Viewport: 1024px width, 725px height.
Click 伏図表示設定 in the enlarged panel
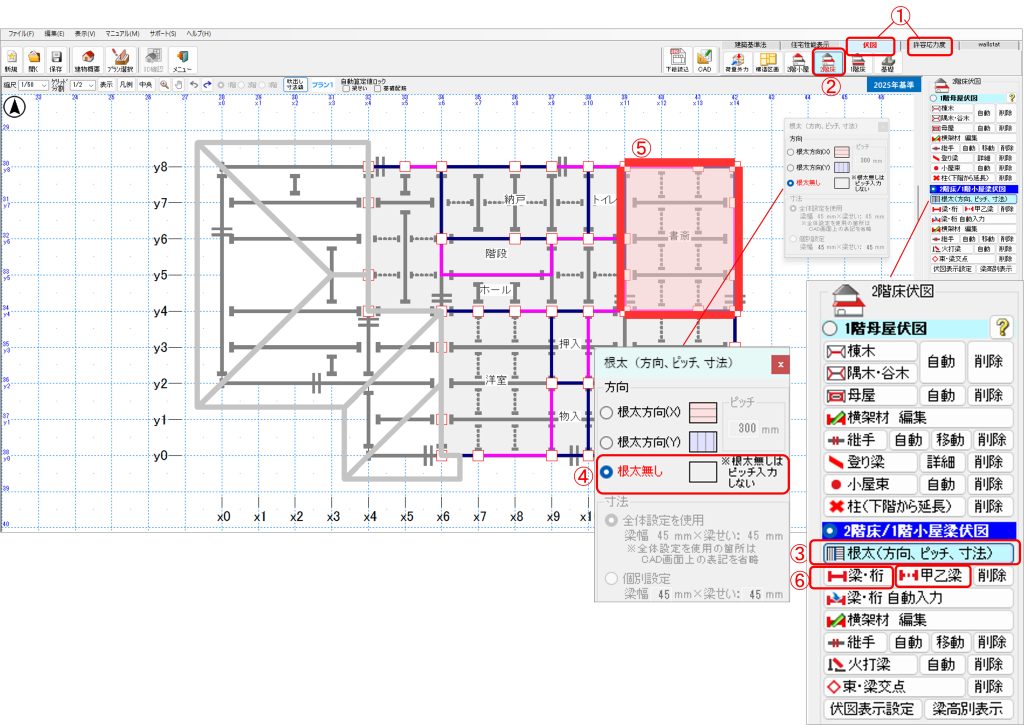click(872, 709)
